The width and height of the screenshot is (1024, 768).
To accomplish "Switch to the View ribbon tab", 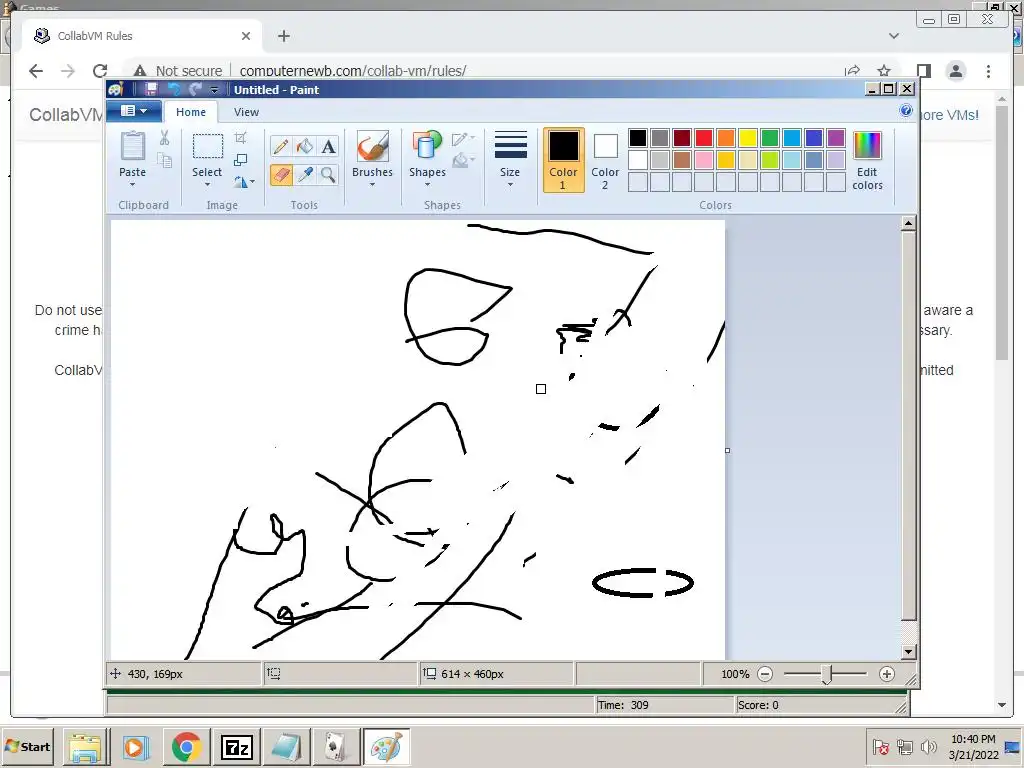I will tap(246, 112).
